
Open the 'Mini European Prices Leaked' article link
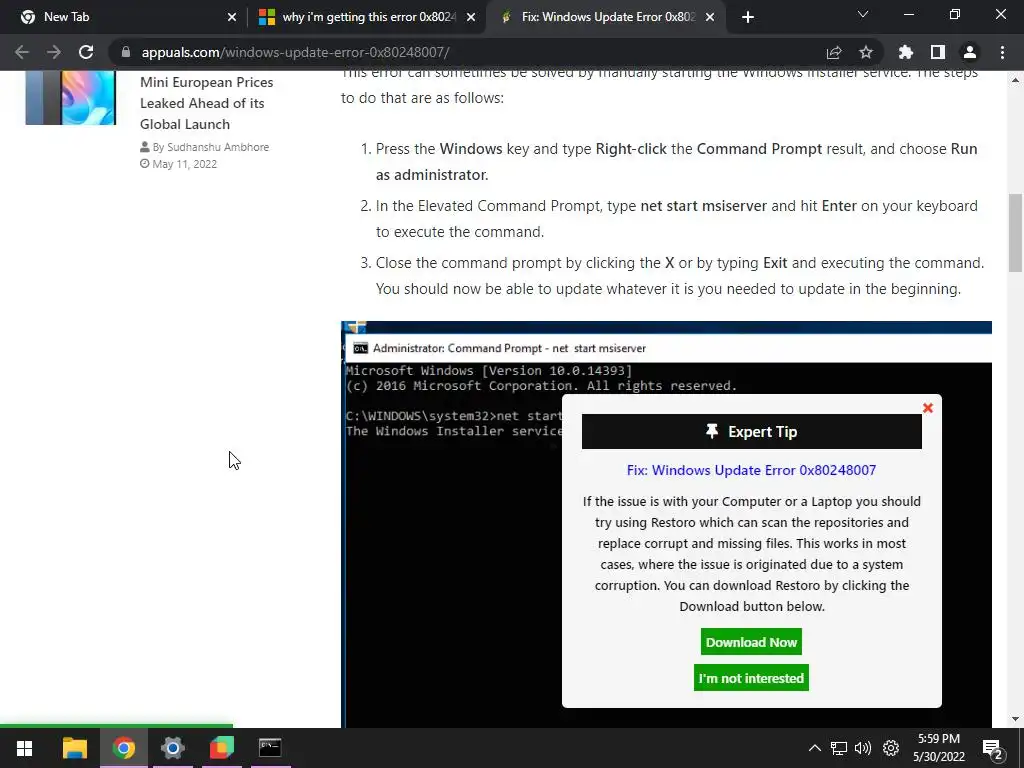206,103
